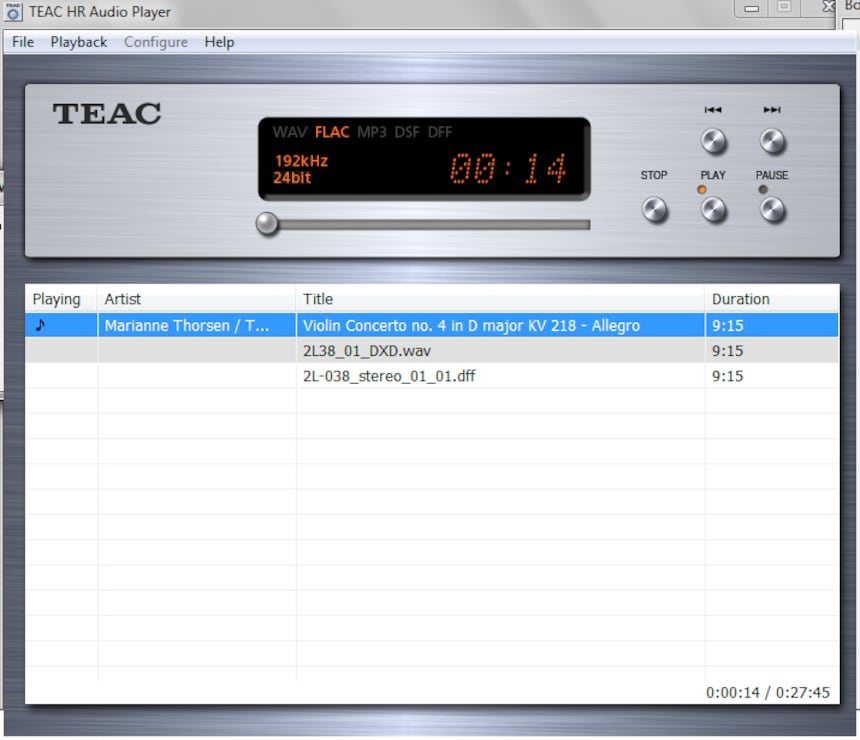Click the PAUSE indicator light
The image size is (860, 740).
tap(762, 190)
